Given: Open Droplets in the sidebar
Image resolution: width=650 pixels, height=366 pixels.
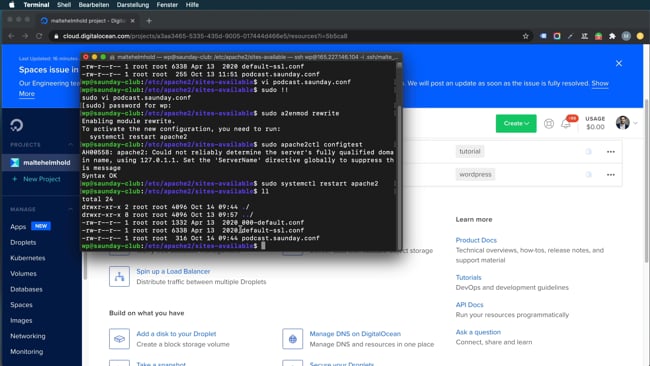Looking at the screenshot, I should pyautogui.click(x=23, y=242).
